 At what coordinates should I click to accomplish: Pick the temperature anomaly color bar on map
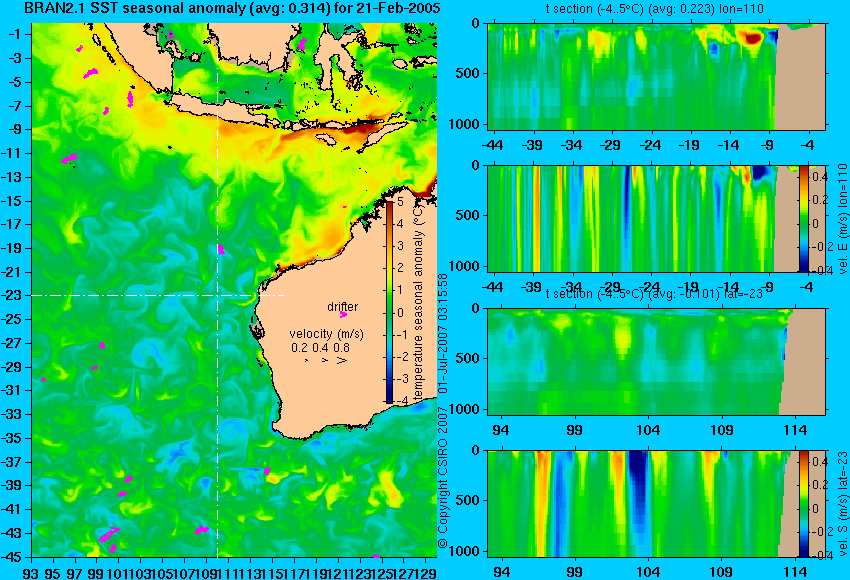click(x=390, y=302)
